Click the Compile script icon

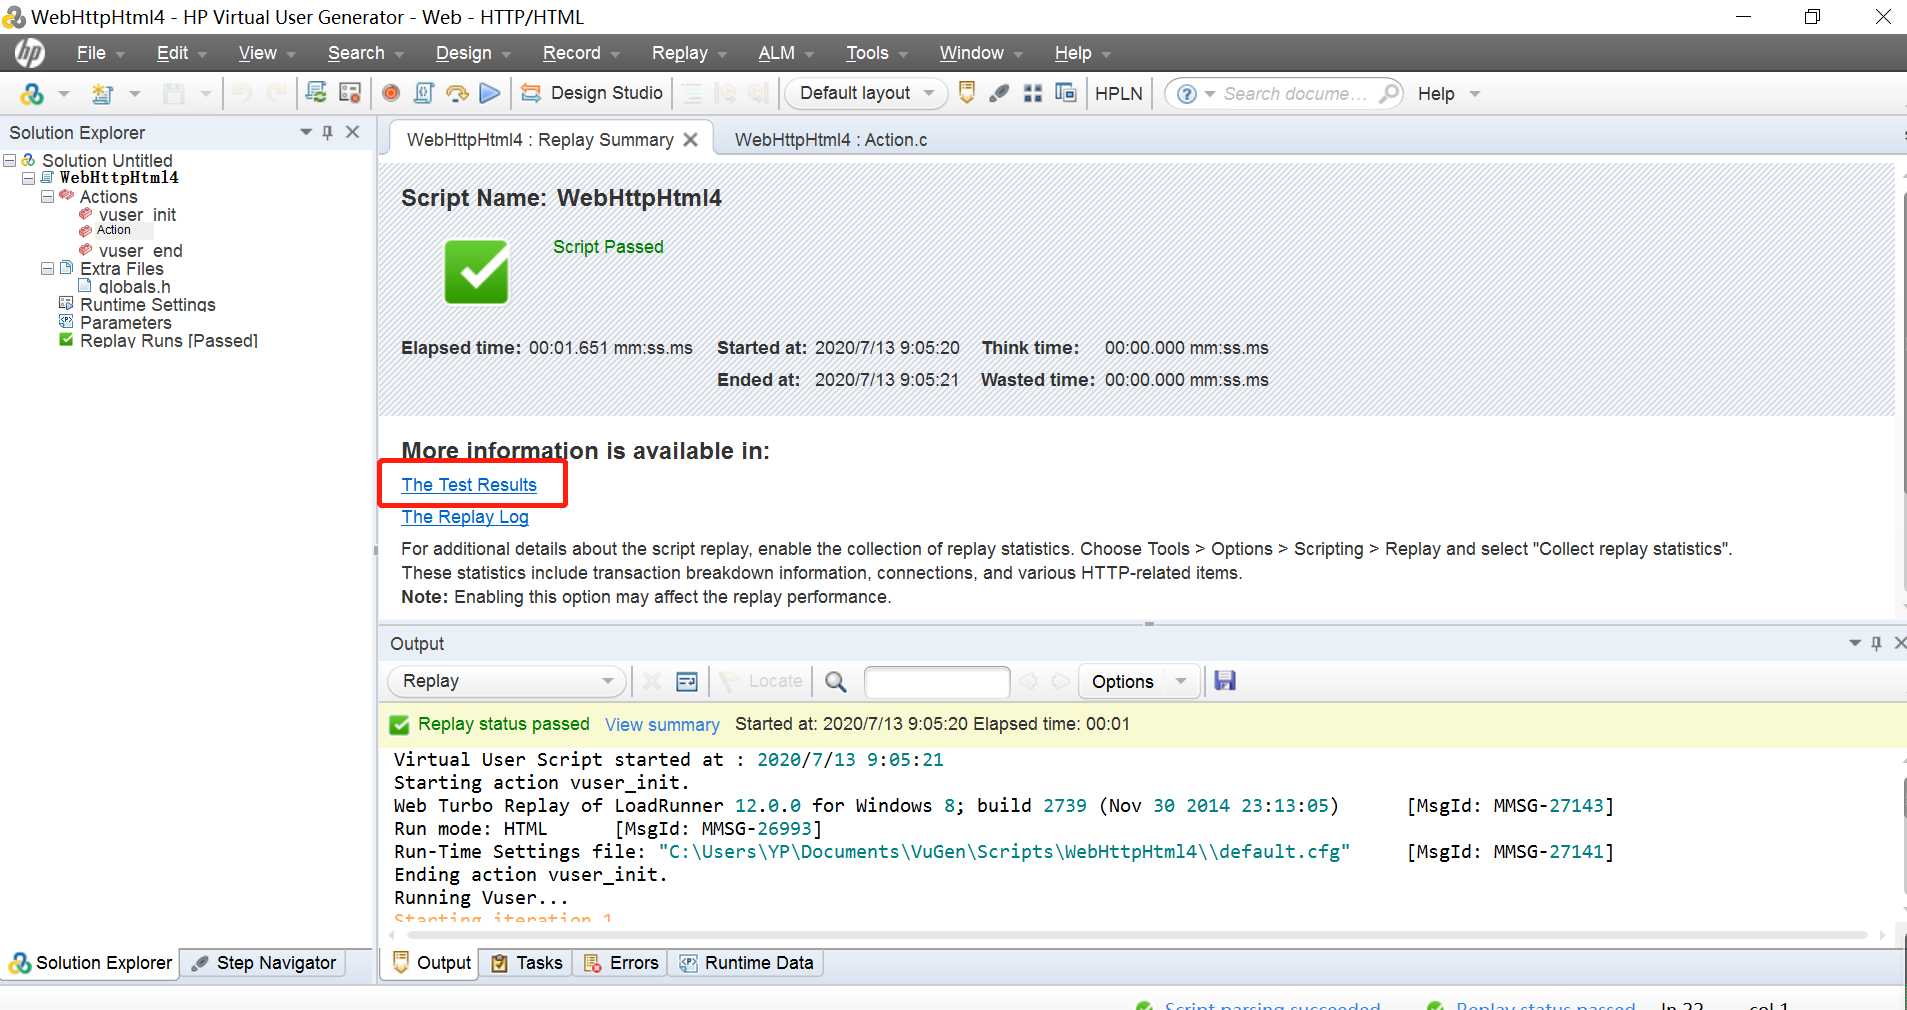tap(424, 93)
